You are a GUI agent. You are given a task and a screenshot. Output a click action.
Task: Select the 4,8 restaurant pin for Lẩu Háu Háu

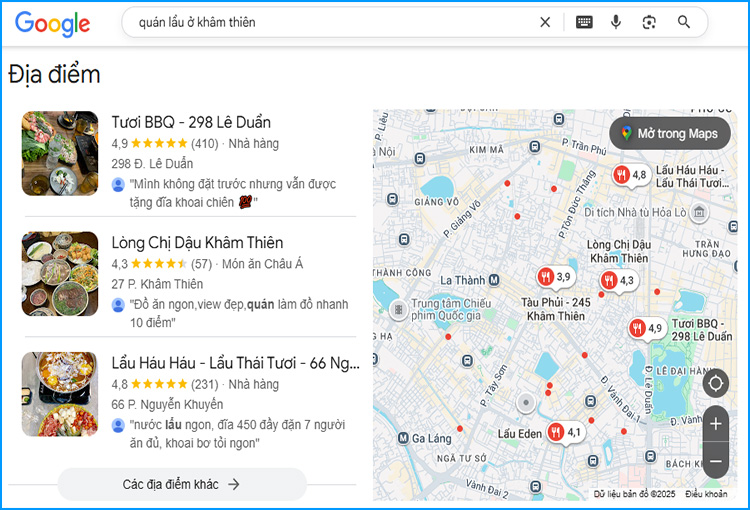coord(630,175)
